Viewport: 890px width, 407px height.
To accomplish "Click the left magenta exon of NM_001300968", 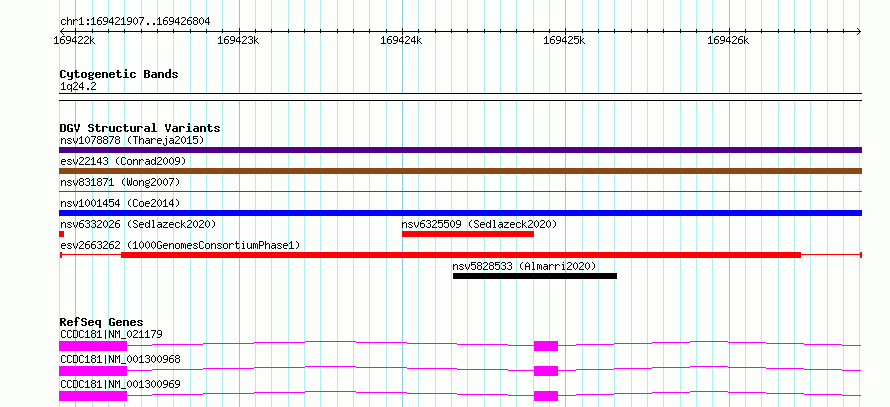I will 93,371.
